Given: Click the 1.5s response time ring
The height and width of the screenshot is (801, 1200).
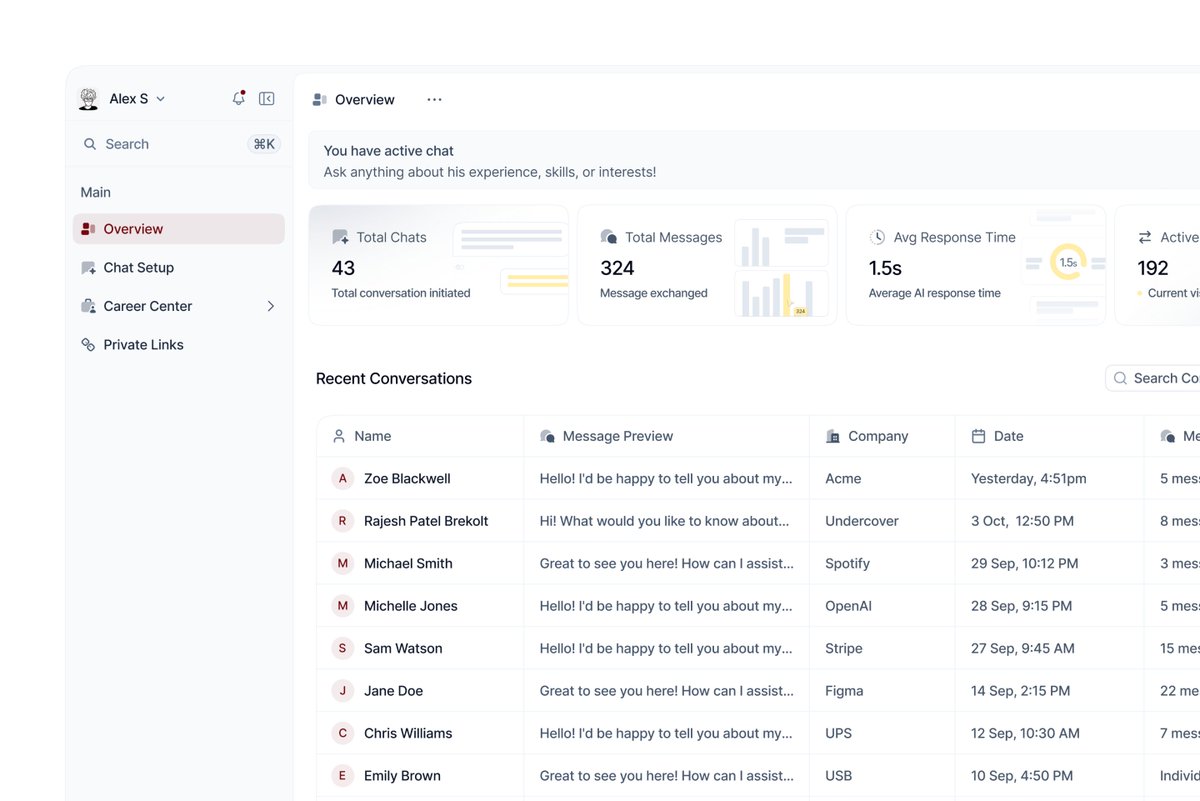Looking at the screenshot, I should [x=1068, y=262].
